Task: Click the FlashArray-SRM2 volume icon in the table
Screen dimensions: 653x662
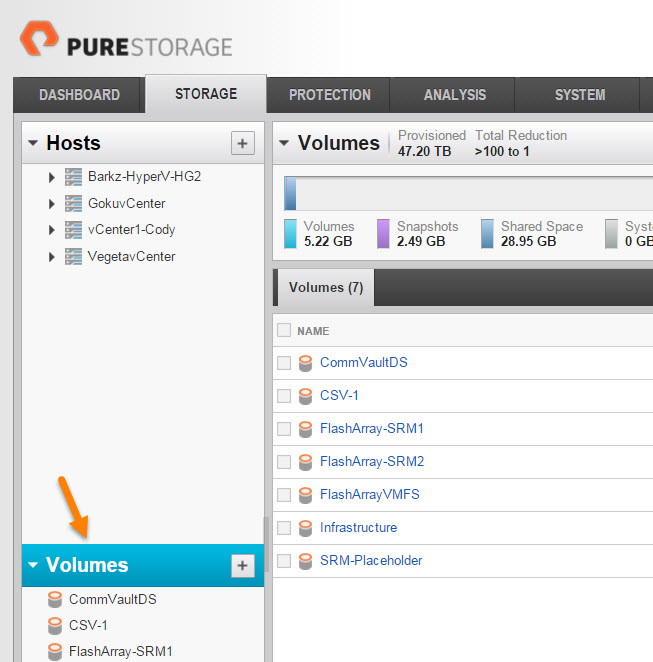Action: (306, 462)
